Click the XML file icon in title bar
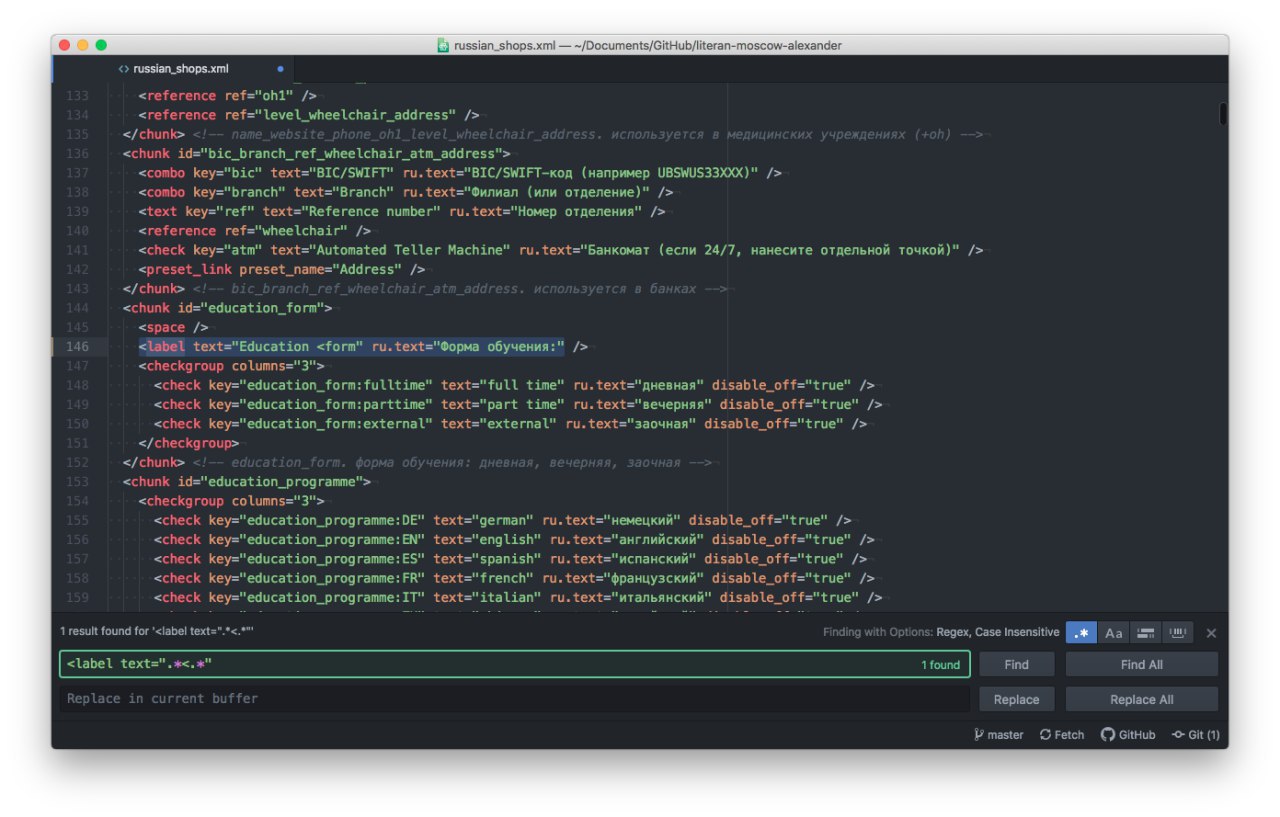 pyautogui.click(x=443, y=45)
